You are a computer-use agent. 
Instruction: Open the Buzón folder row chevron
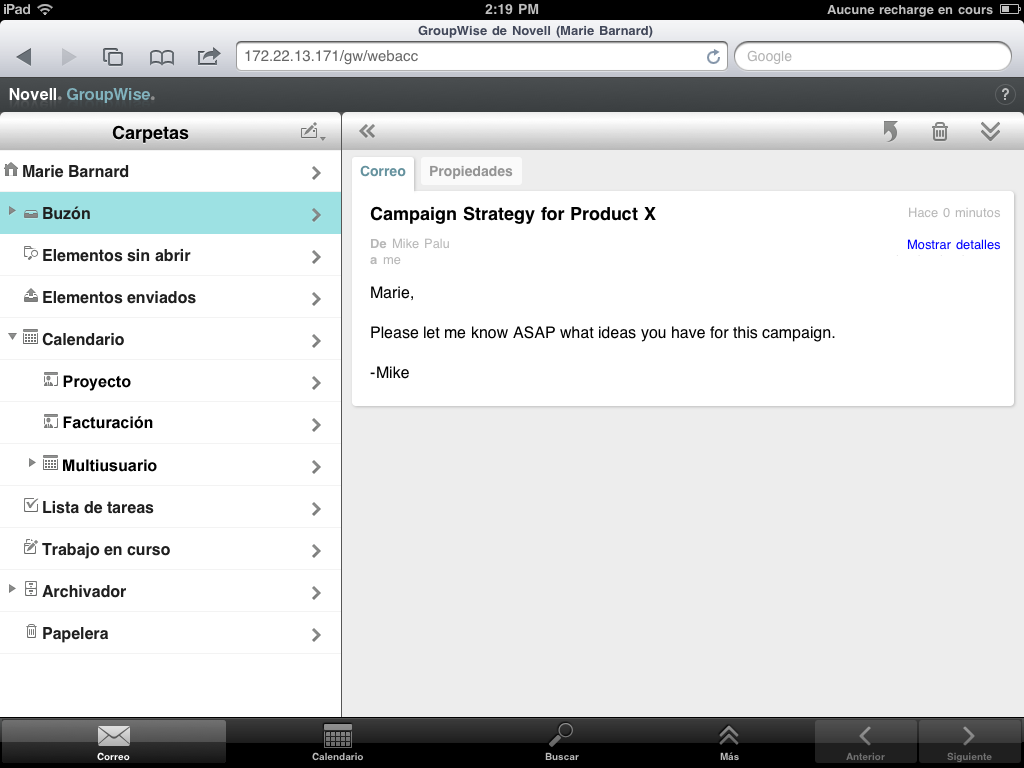tap(316, 214)
